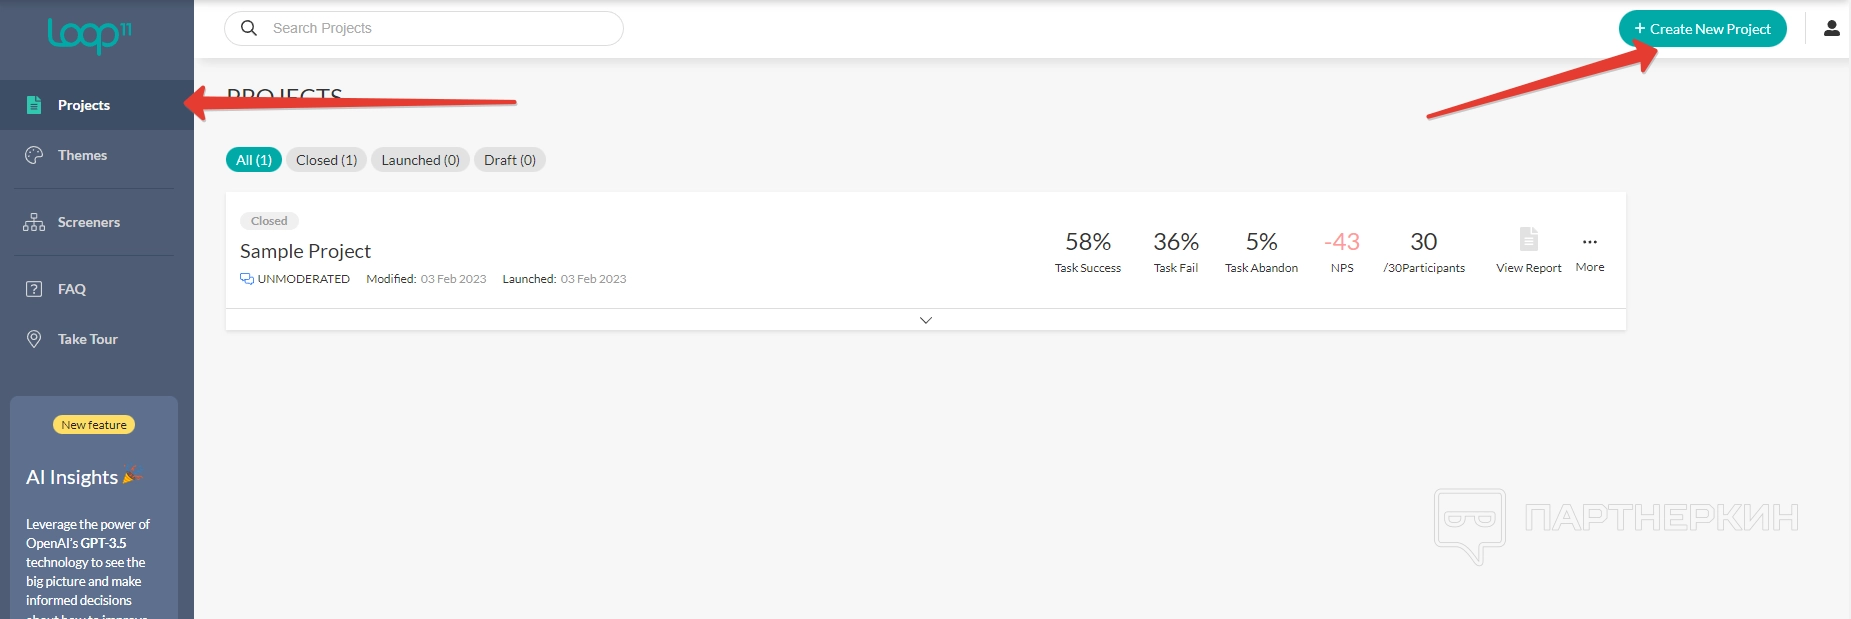Click the View Report document icon
Viewport: 1851px width, 619px height.
[1528, 239]
